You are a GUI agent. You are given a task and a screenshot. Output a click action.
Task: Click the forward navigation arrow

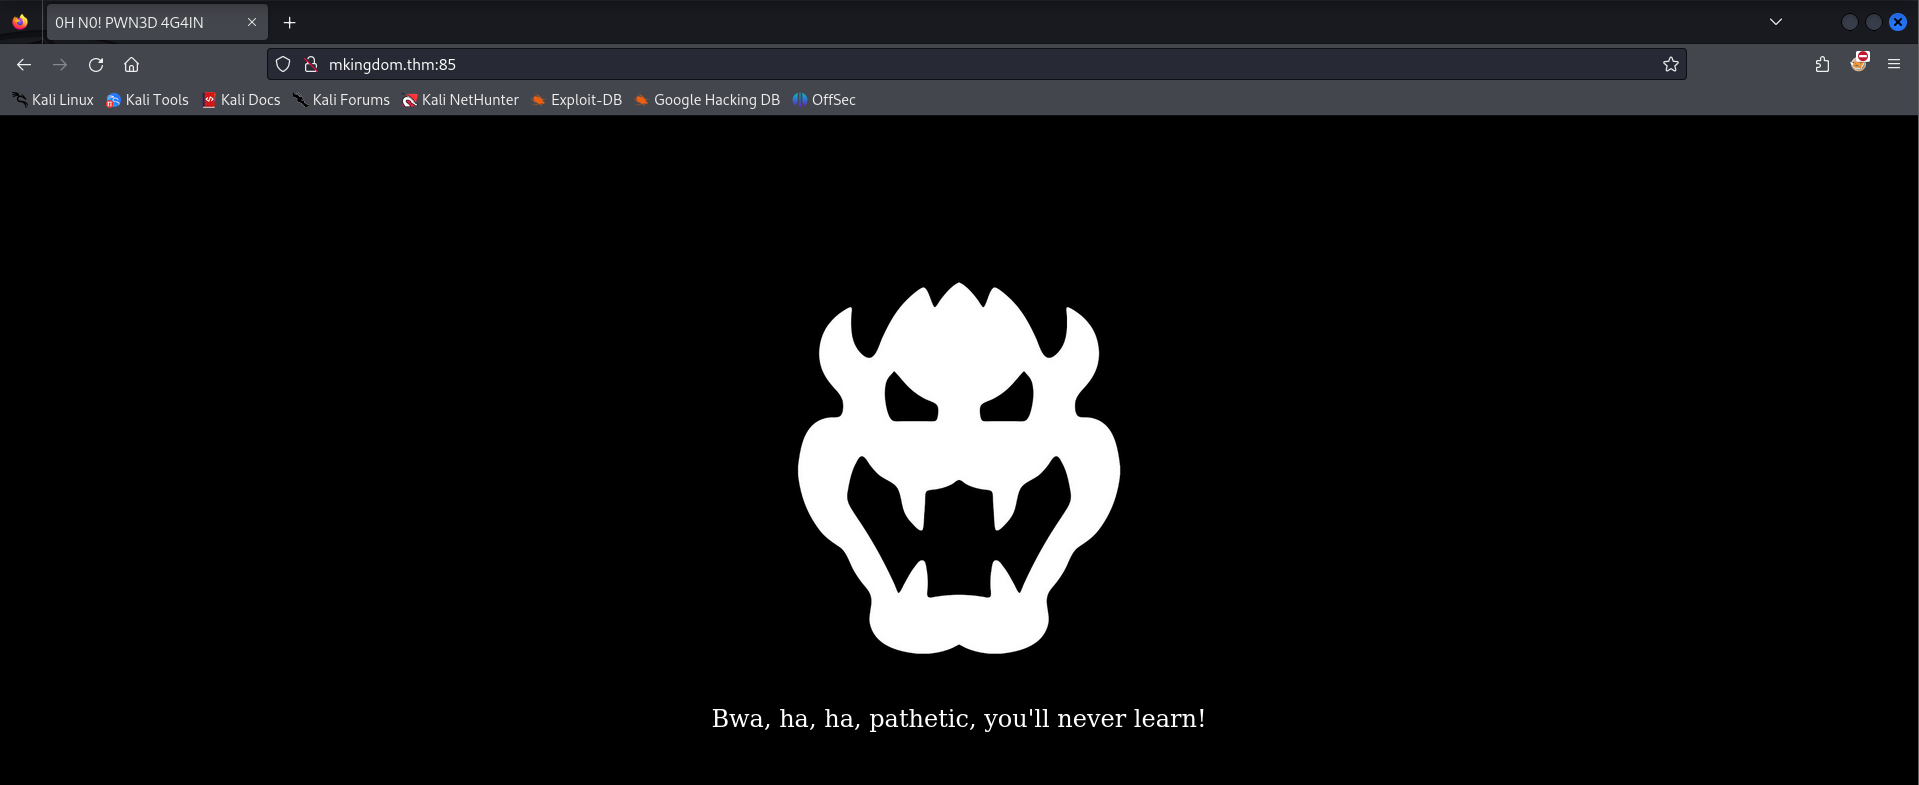click(x=60, y=64)
